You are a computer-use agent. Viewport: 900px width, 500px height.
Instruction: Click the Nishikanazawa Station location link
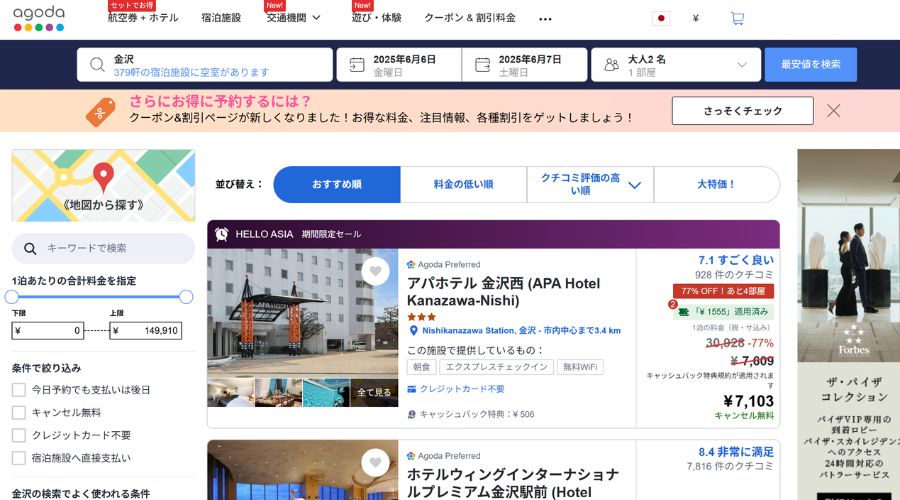tap(521, 331)
